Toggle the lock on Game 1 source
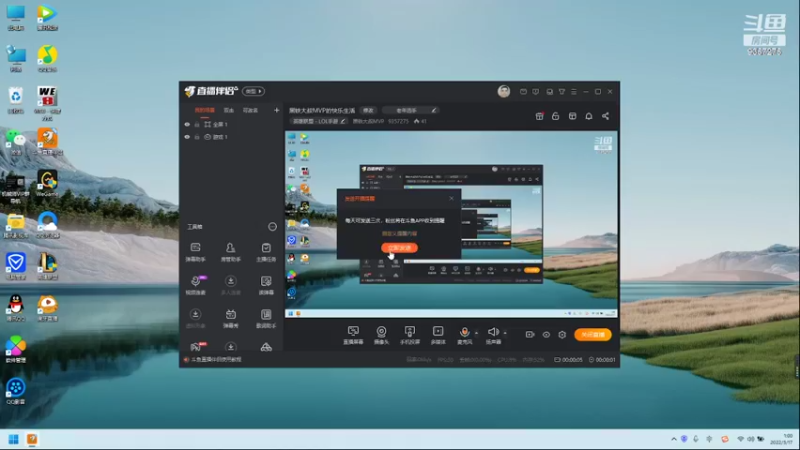 (197, 137)
